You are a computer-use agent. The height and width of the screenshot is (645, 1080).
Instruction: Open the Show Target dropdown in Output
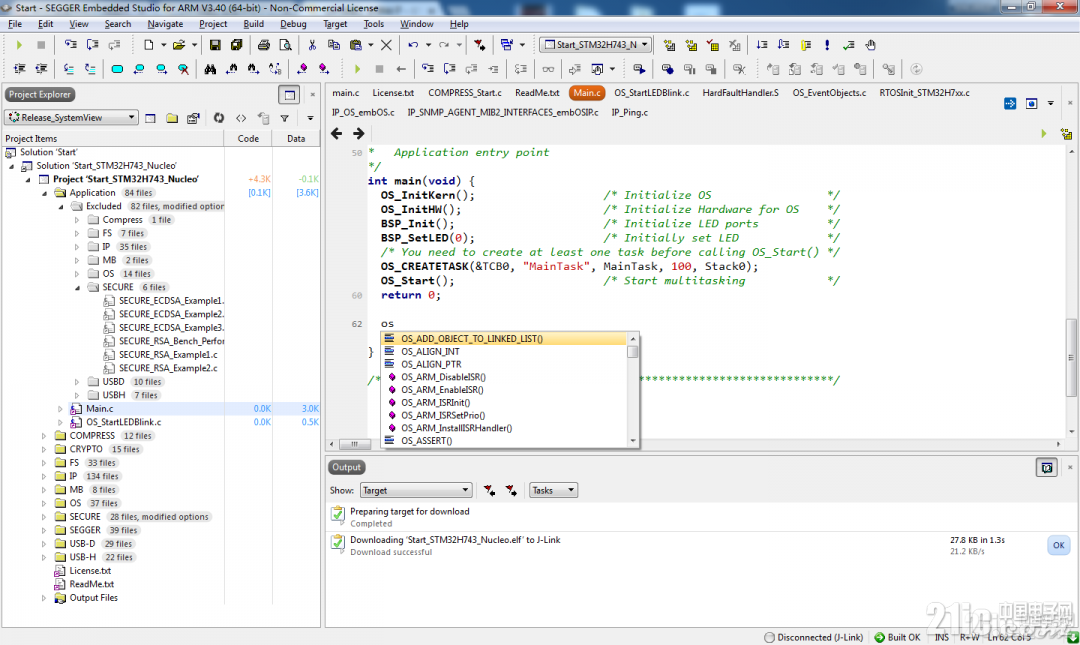[x=415, y=491]
